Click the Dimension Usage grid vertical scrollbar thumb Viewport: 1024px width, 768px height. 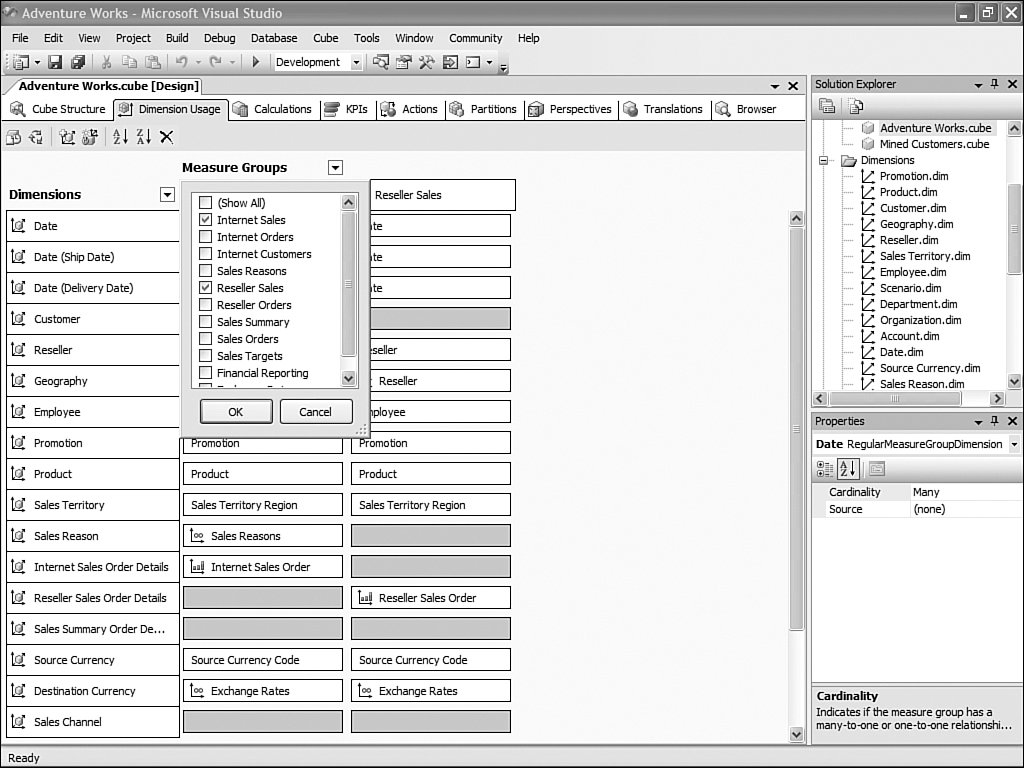[x=796, y=429]
